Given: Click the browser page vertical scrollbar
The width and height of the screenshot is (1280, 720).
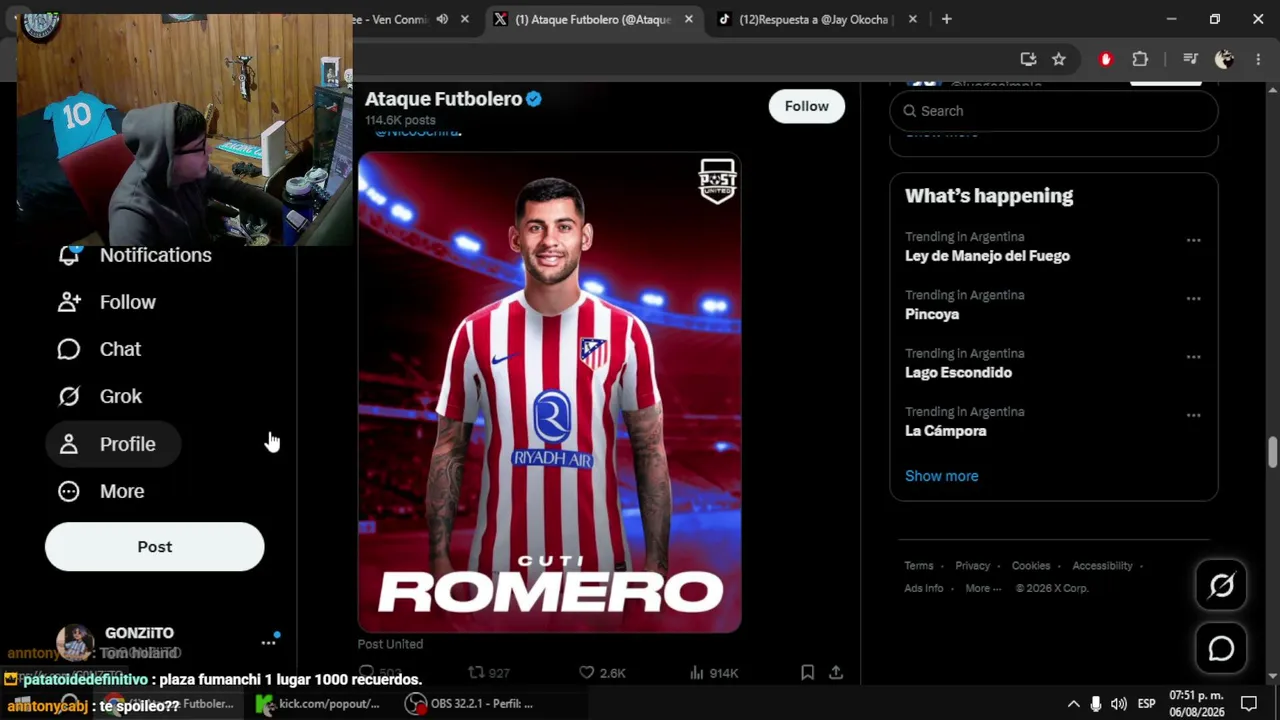Looking at the screenshot, I should [x=1273, y=452].
